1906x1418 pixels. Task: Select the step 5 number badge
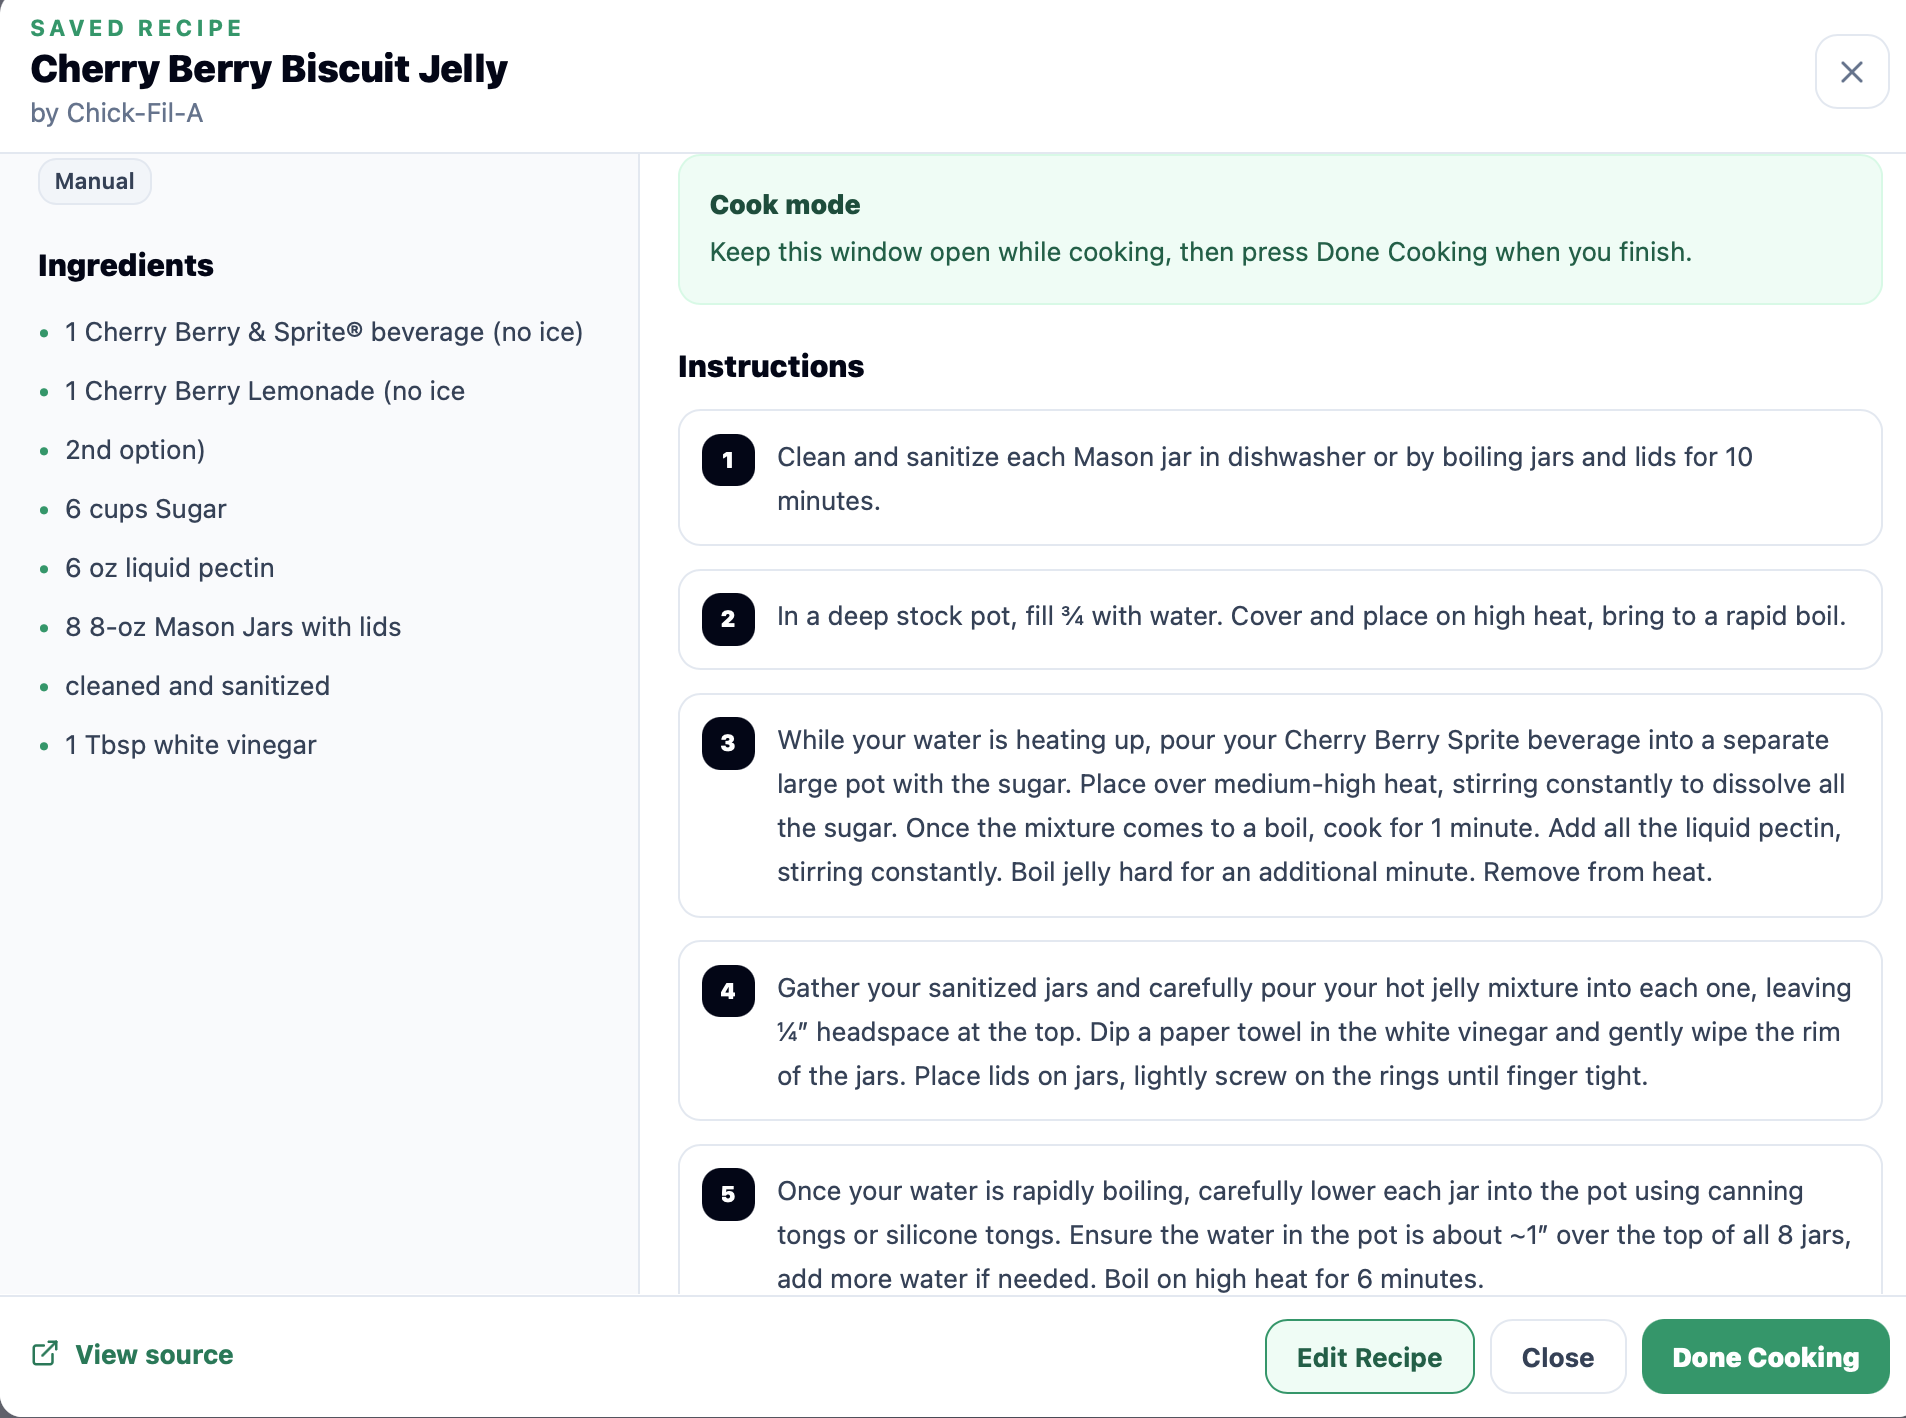click(x=728, y=1194)
